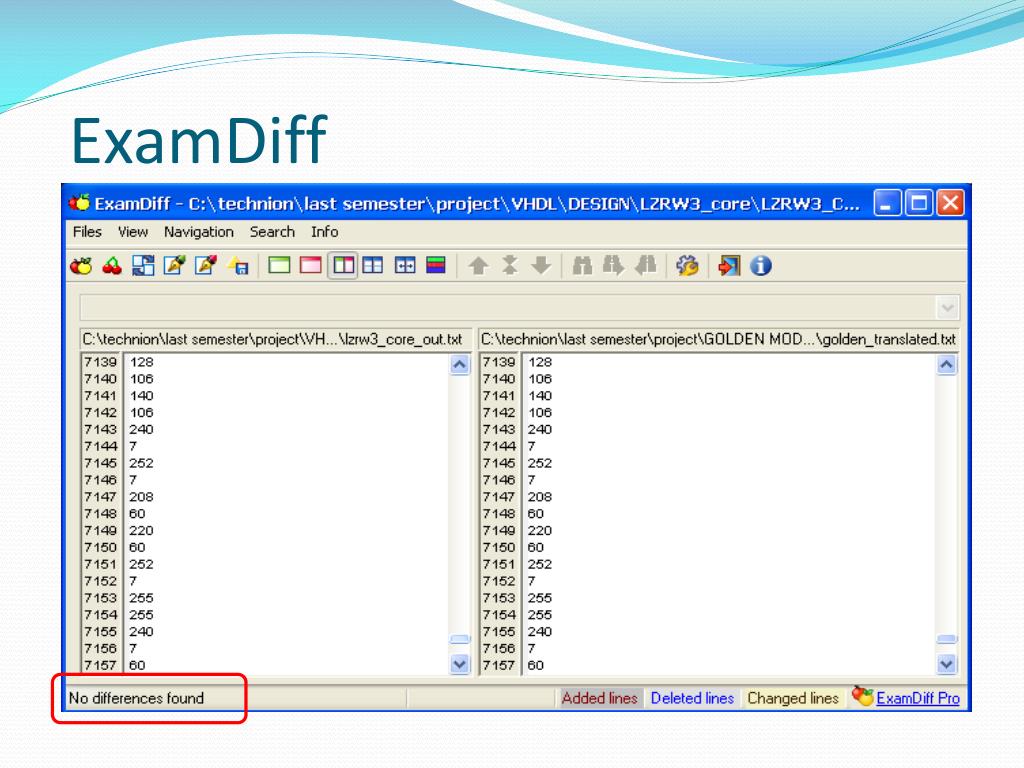Screen dimensions: 1024x768
Task: Click the right pane scrollbar thumb
Action: point(946,639)
